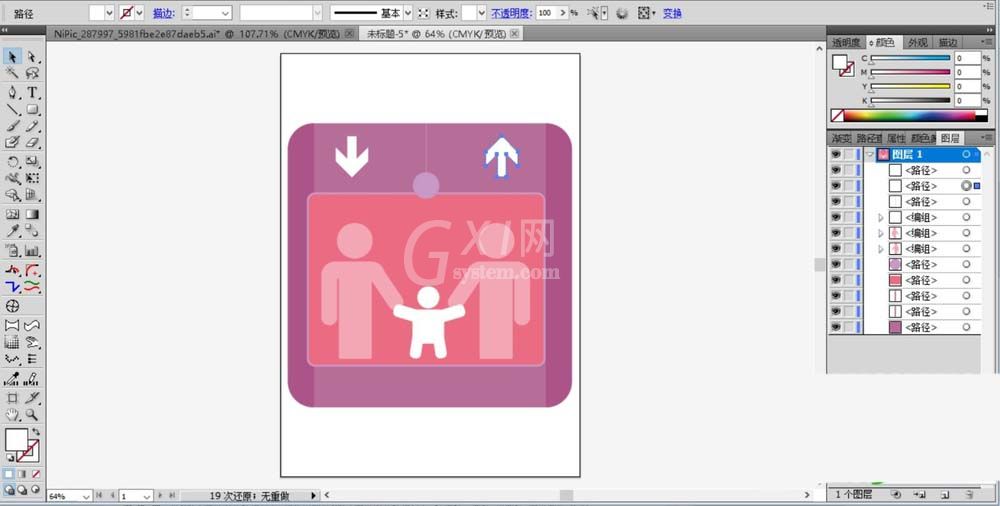Select the Blend tool
1000x506 pixels.
(x=32, y=231)
